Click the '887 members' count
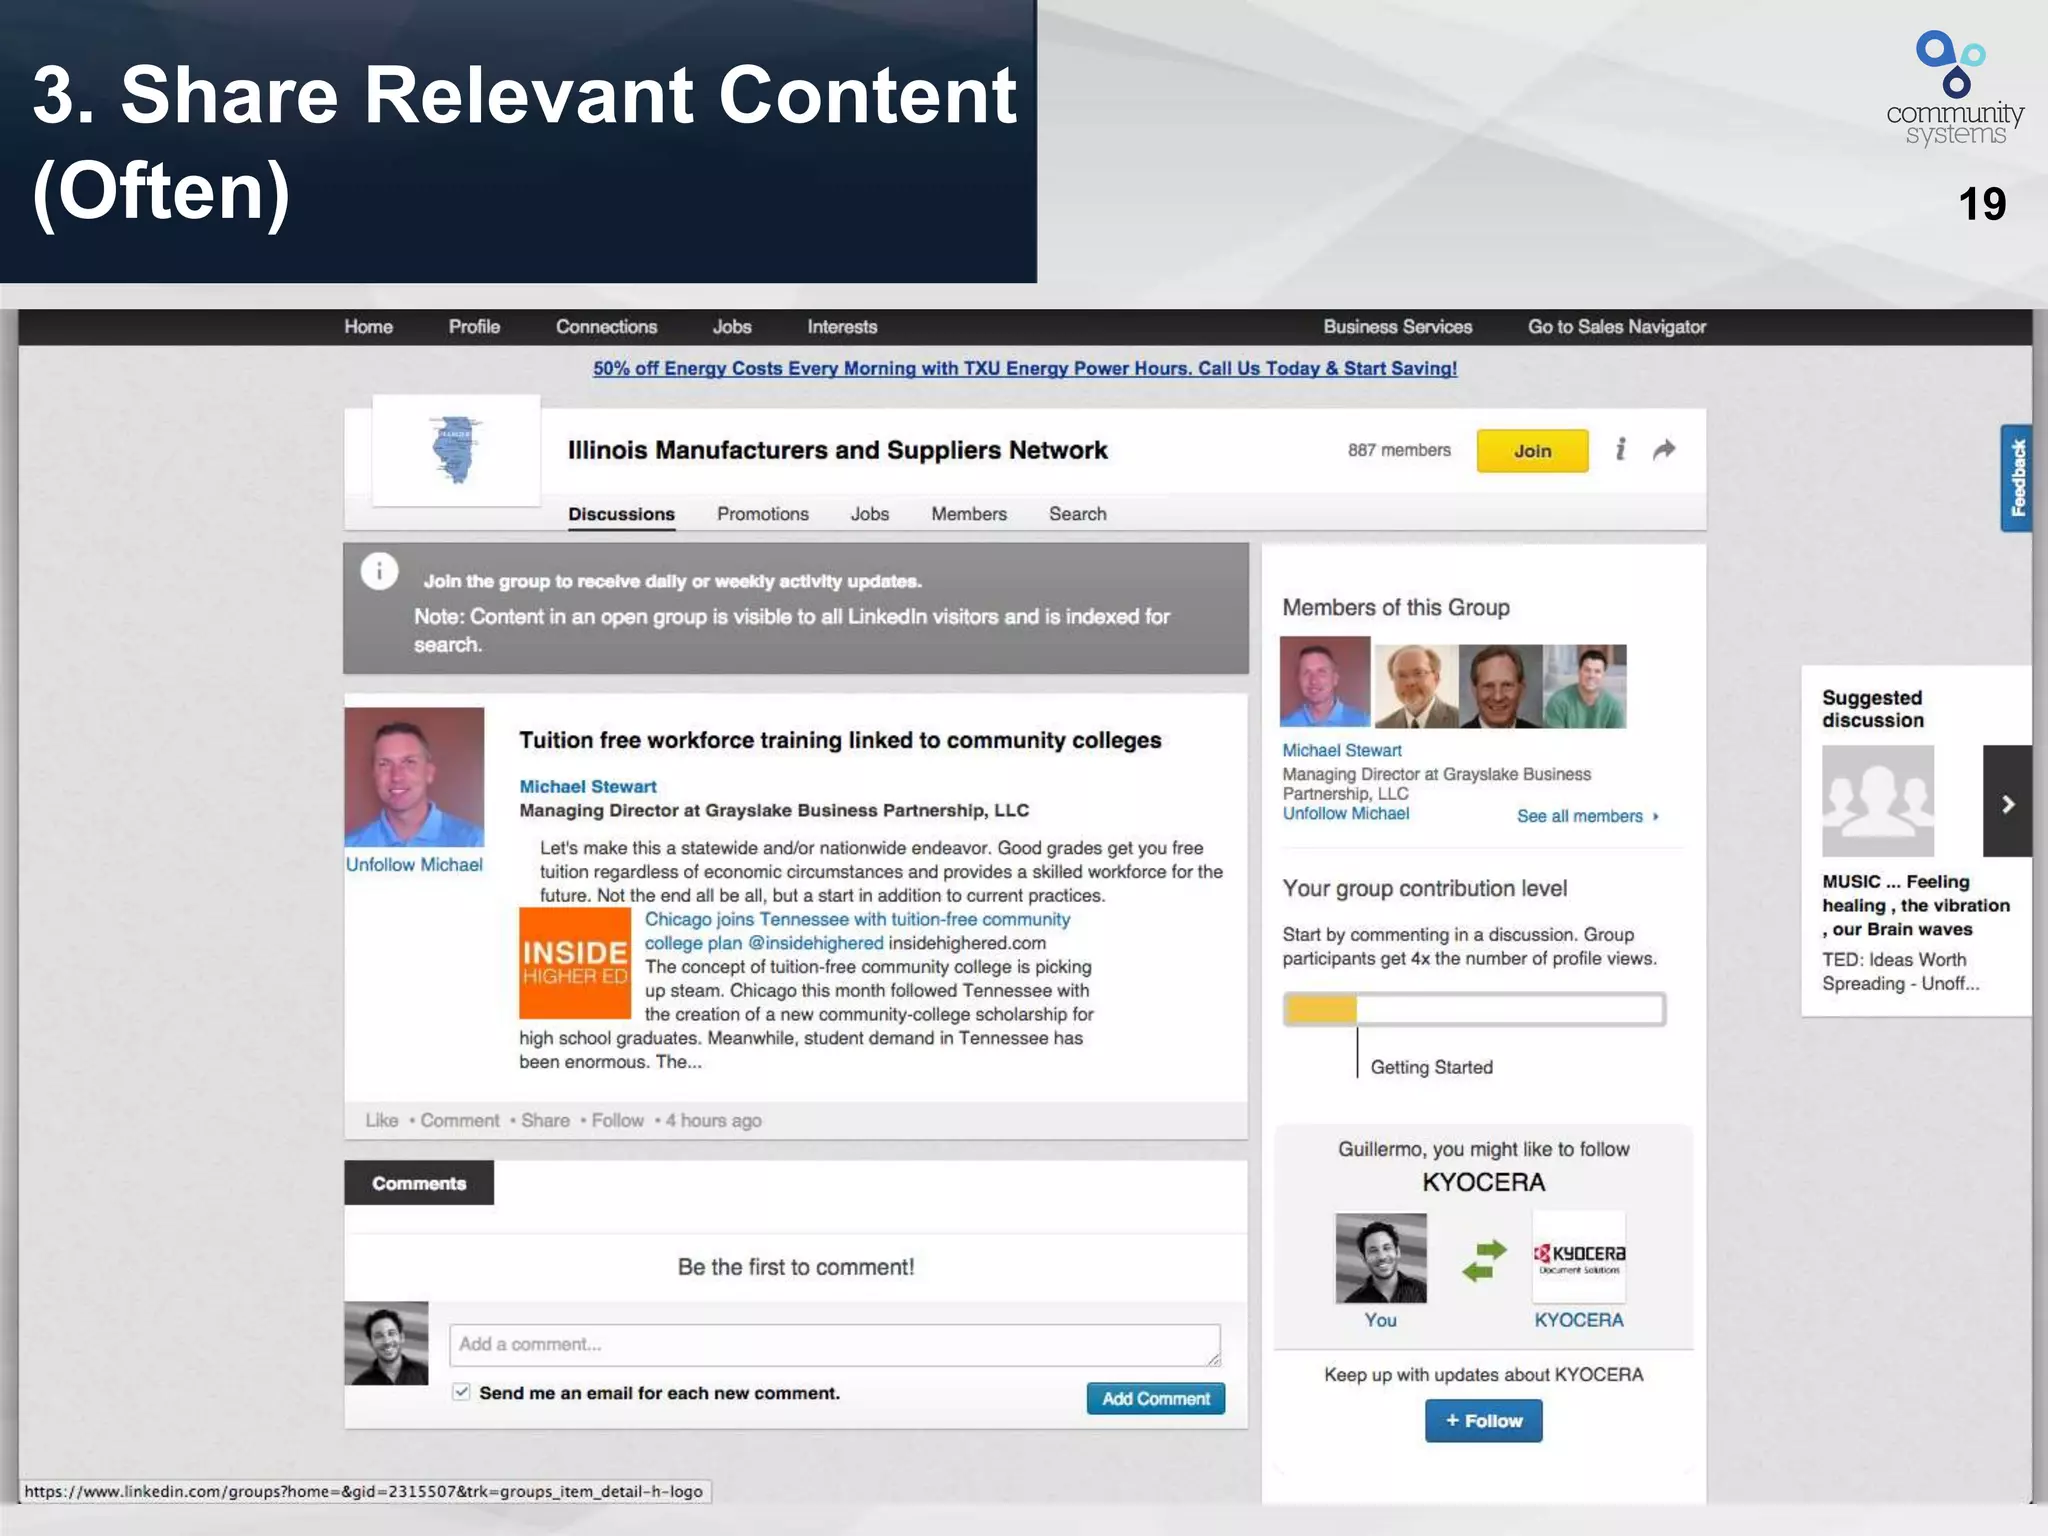 point(1399,450)
